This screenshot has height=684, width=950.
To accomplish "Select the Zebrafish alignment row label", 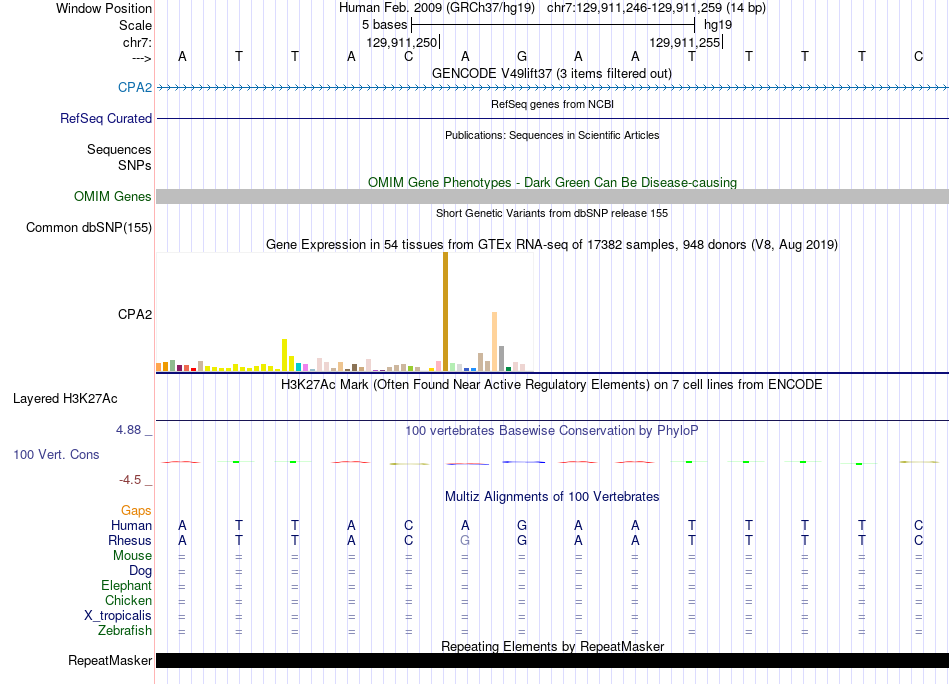I will [124, 630].
